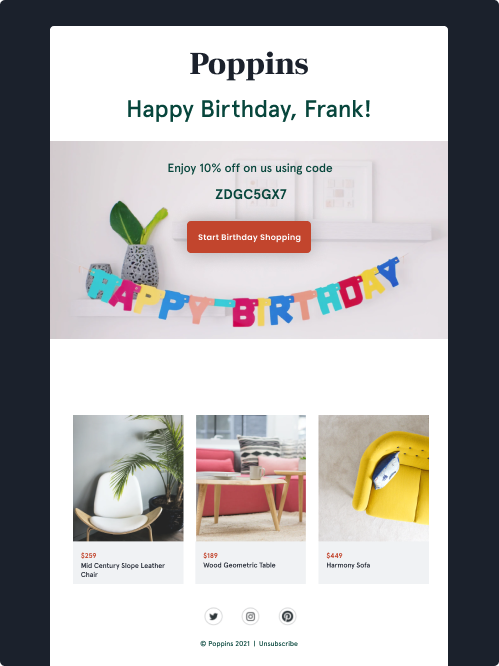Click the Start Birthday Shopping button
499x666 pixels.
pyautogui.click(x=249, y=237)
